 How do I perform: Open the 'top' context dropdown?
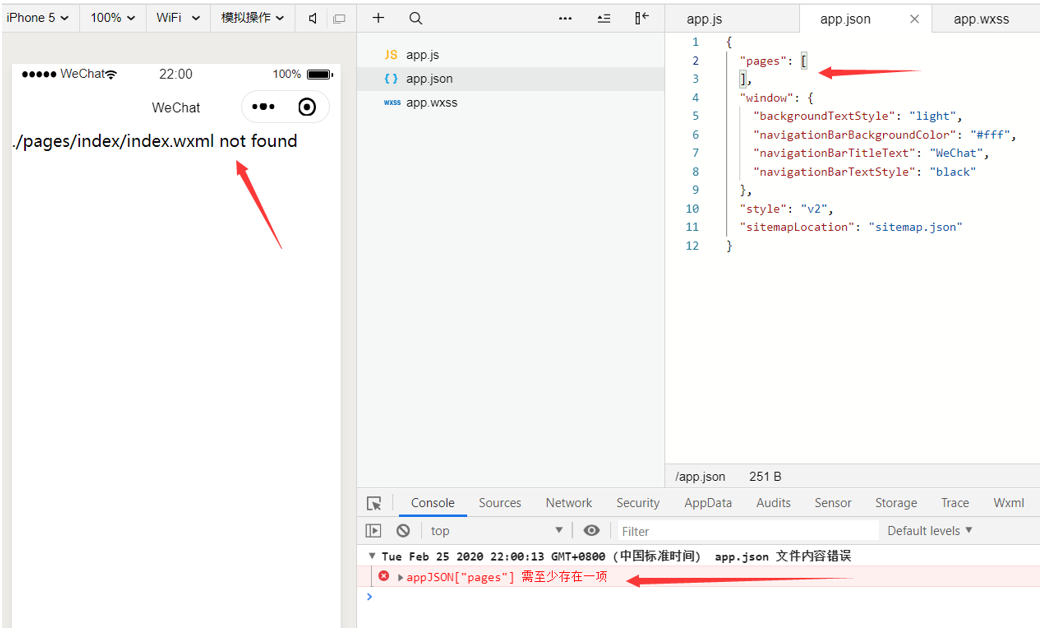coord(497,531)
